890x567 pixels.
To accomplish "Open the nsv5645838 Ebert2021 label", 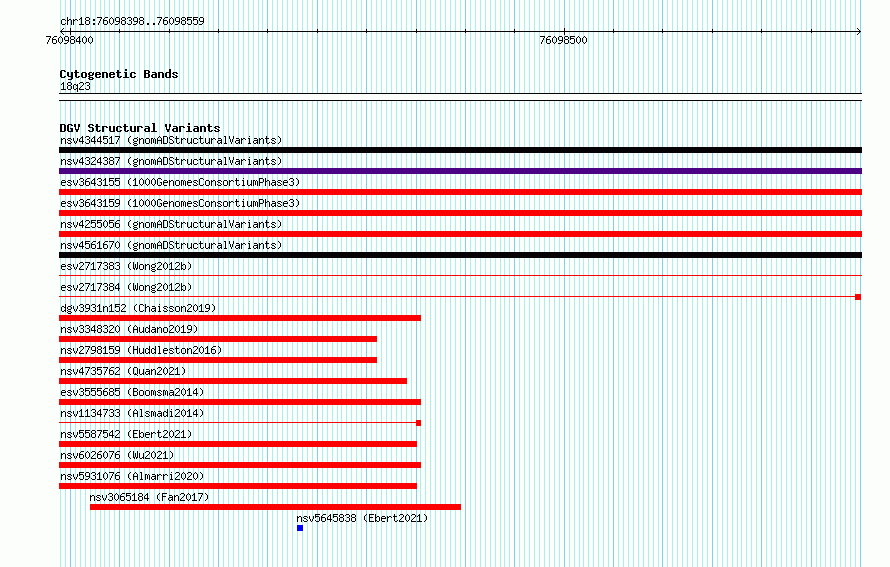I will pyautogui.click(x=362, y=518).
